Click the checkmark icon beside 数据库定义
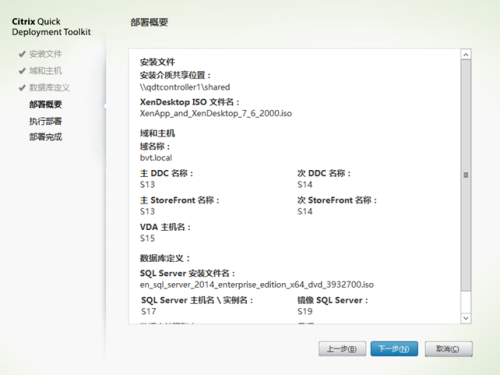This screenshot has width=500, height=375. (22, 88)
